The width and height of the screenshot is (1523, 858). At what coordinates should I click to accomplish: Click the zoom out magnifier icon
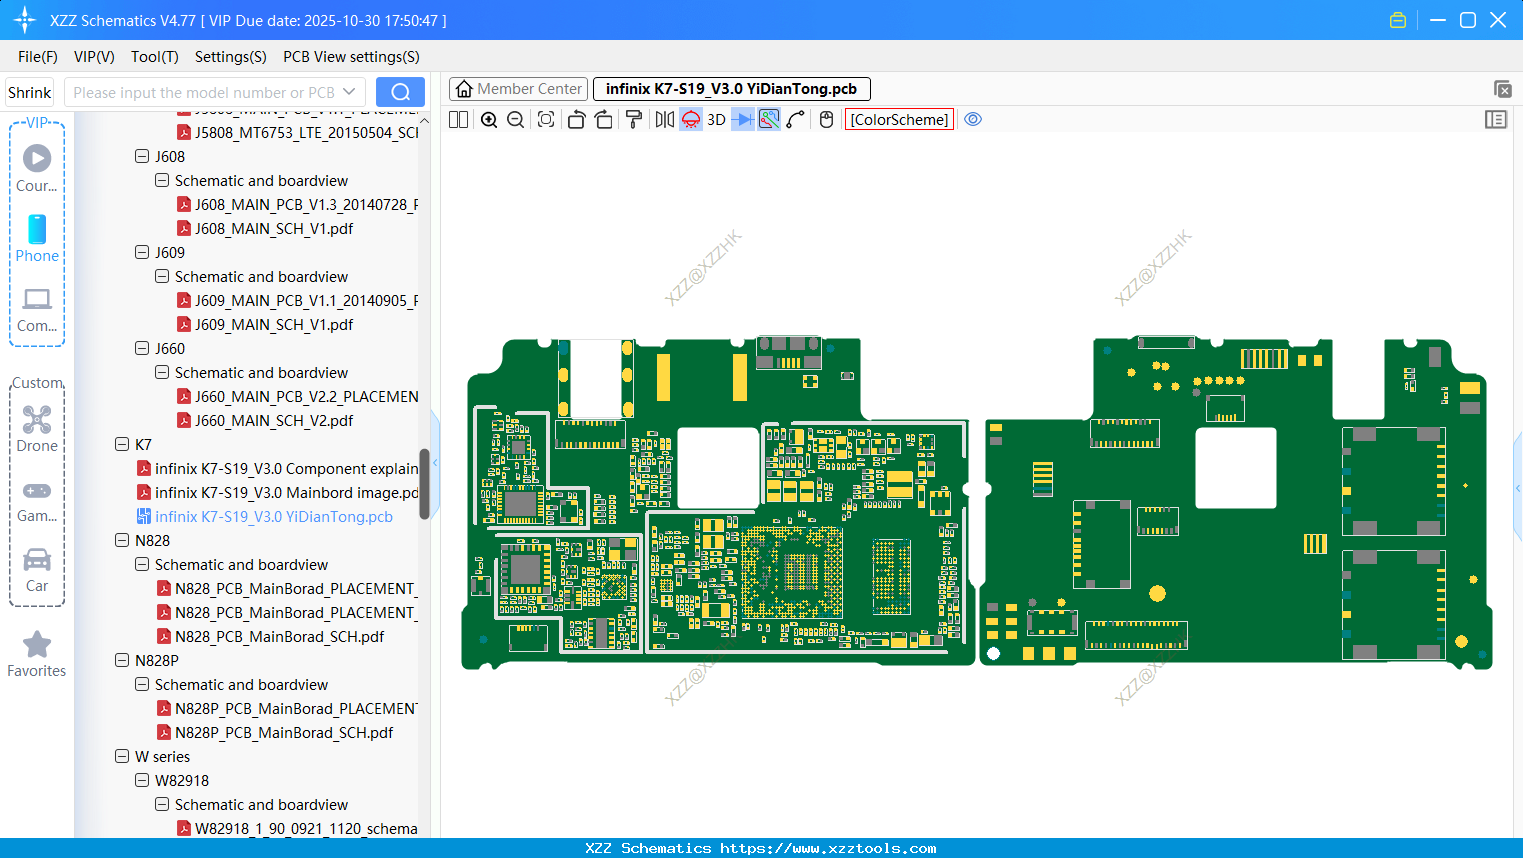tap(516, 120)
